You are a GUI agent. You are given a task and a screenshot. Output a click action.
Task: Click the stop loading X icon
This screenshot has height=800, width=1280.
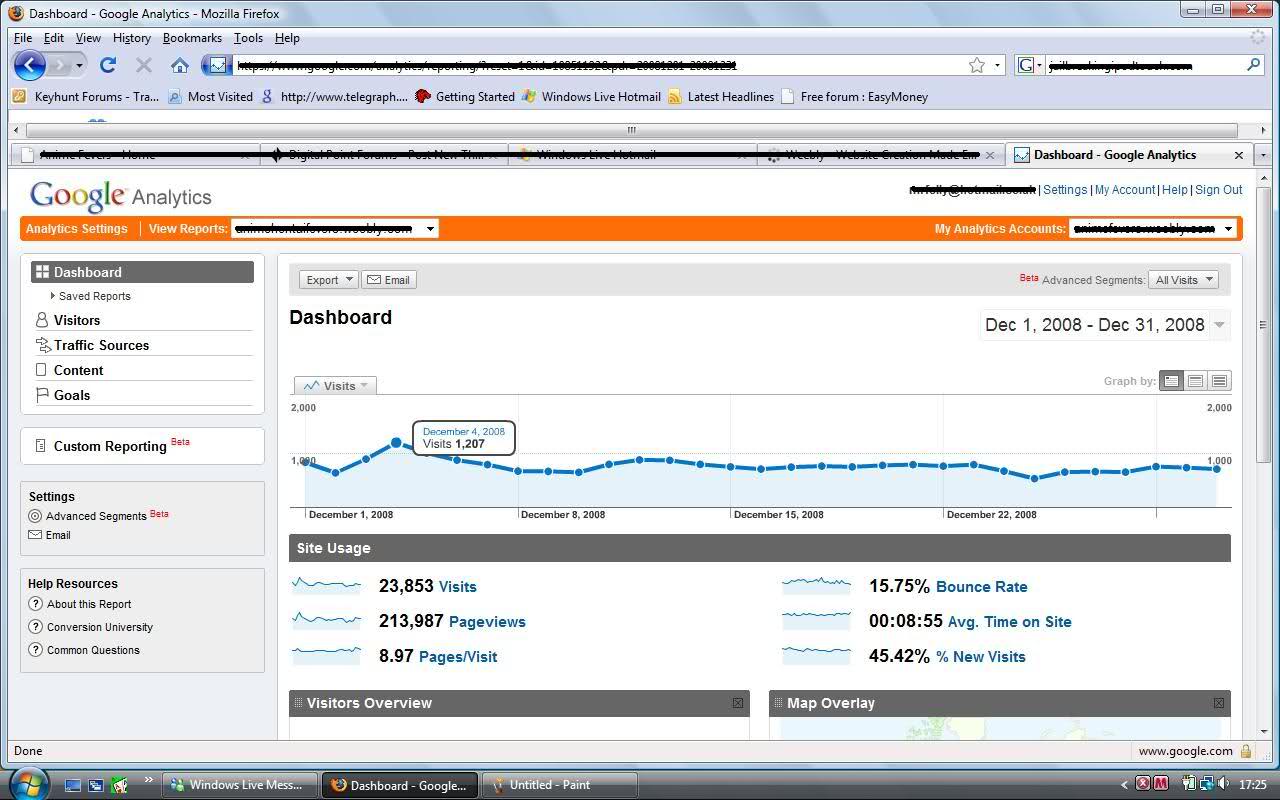pos(143,65)
